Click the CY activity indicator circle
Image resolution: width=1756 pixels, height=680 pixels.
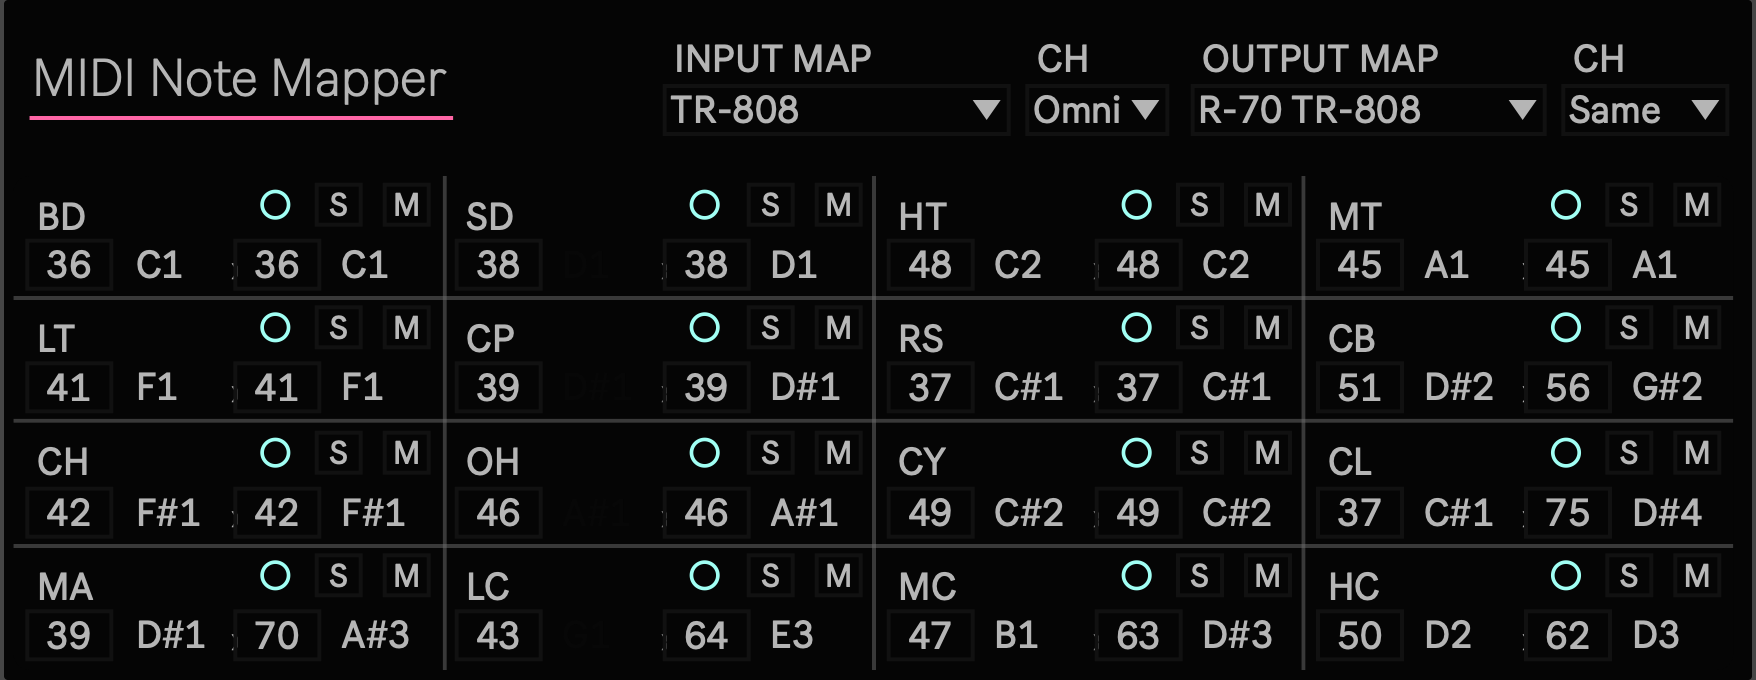(1136, 453)
